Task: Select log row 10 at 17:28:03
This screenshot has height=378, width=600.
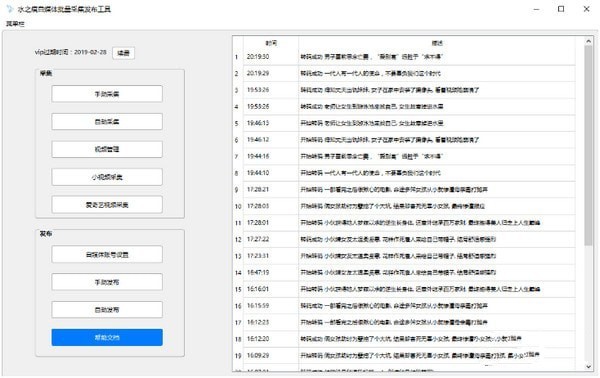Action: [404, 206]
